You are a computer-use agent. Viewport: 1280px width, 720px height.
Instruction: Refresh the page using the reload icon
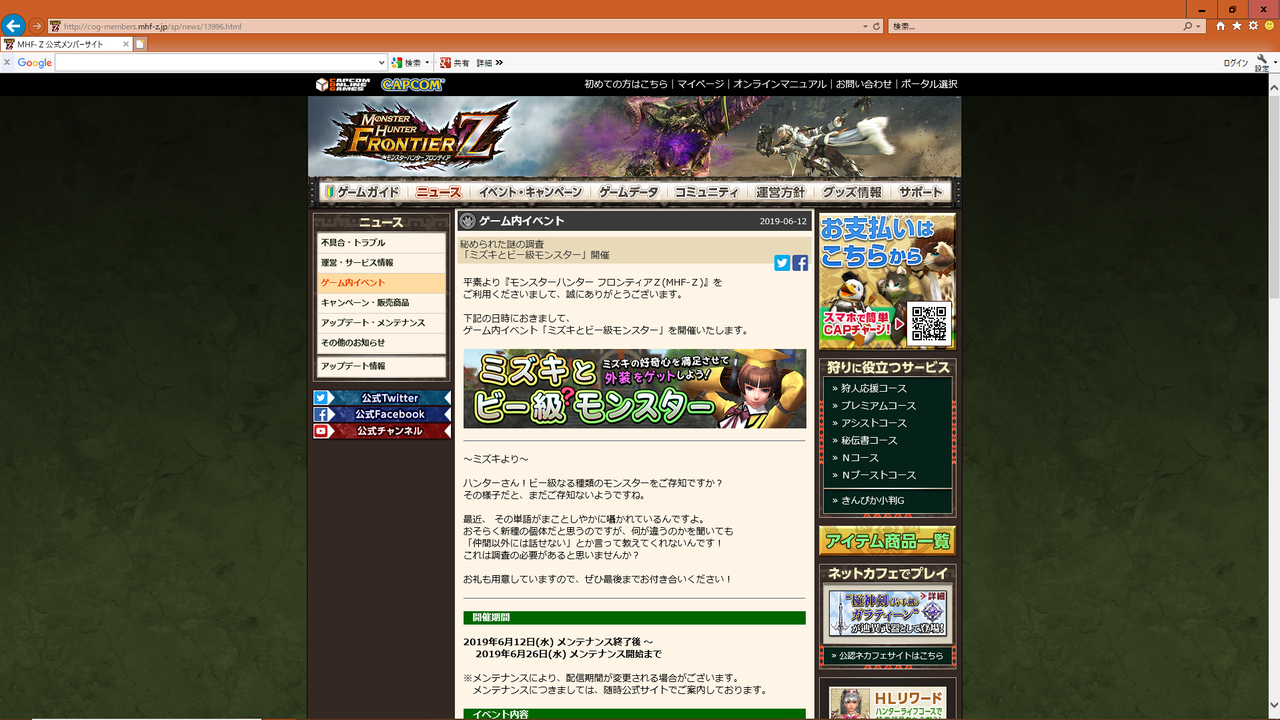[877, 26]
